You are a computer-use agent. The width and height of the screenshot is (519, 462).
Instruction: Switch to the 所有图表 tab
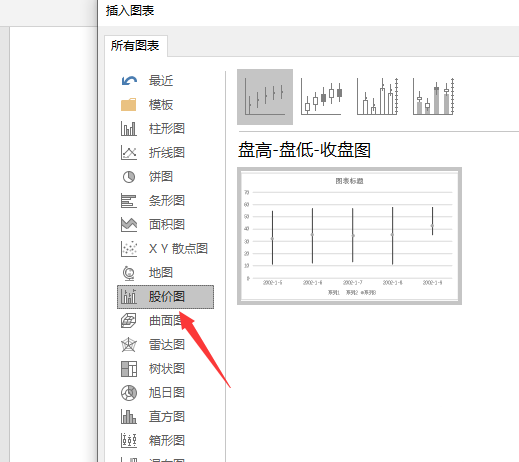coord(135,46)
